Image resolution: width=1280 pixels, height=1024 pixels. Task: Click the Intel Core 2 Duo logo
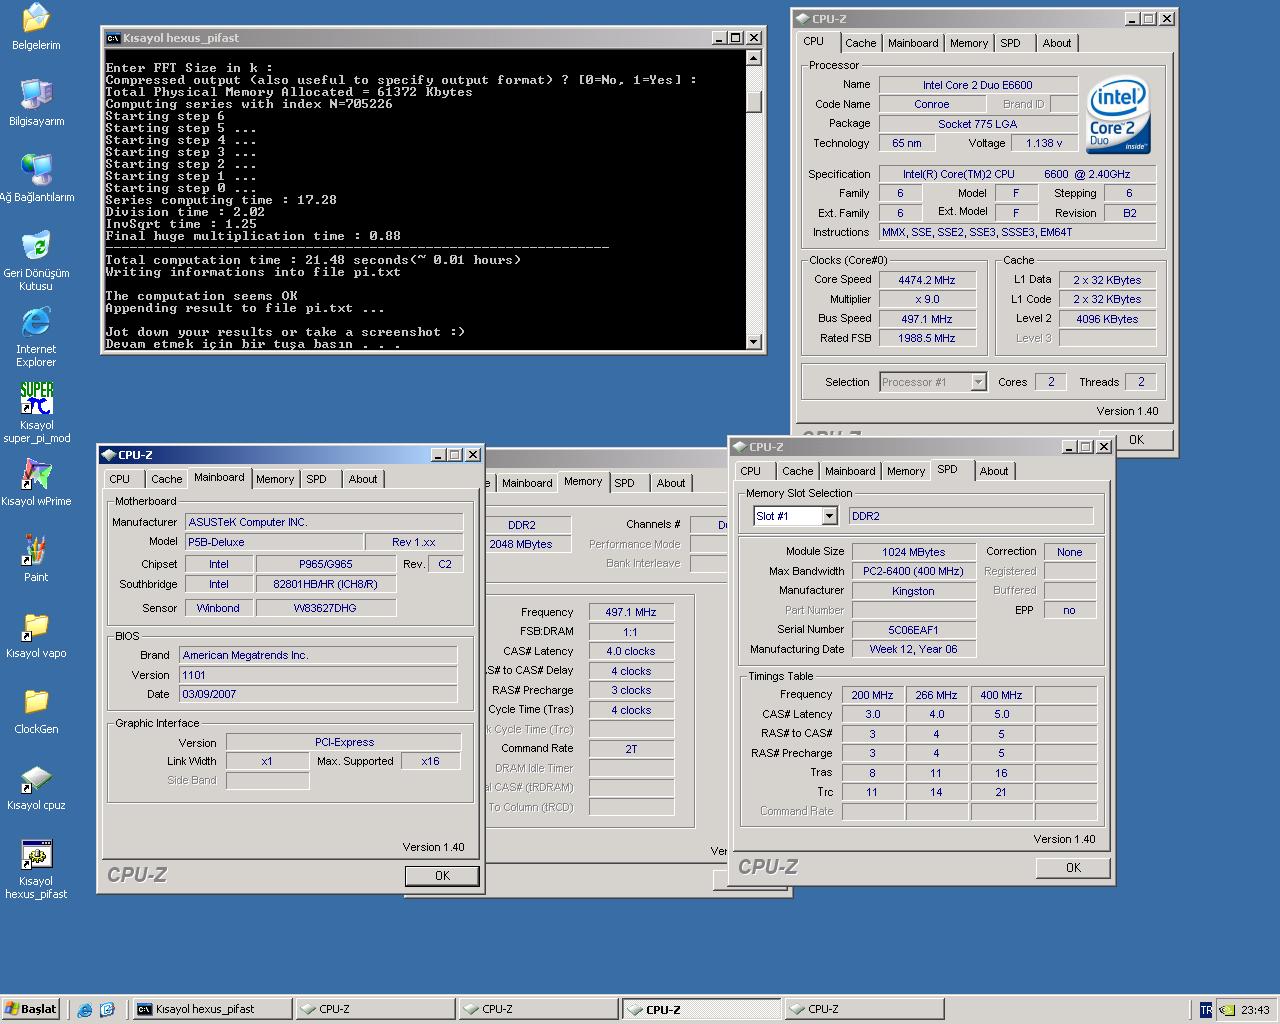tap(1118, 114)
